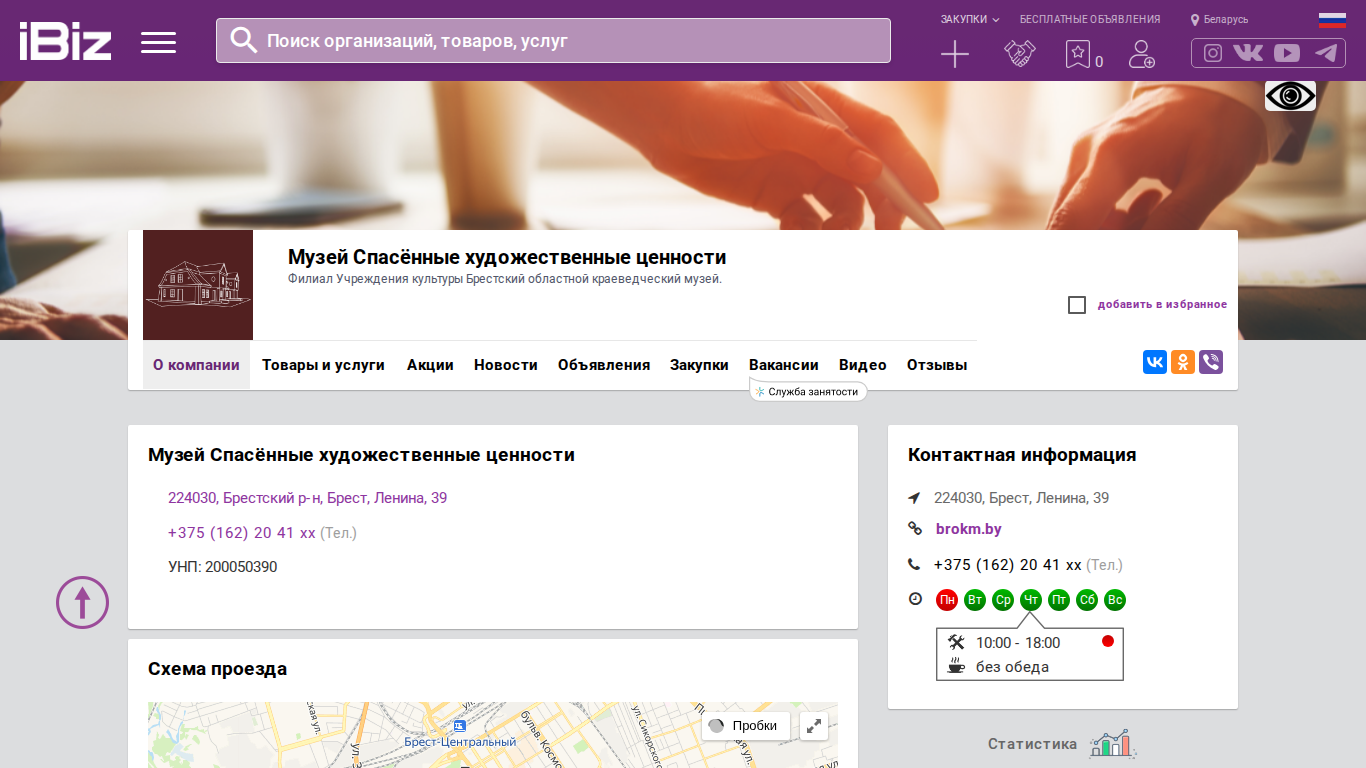Image resolution: width=1366 pixels, height=768 pixels.
Task: Toggle the accessibility eye icon
Action: (x=1290, y=96)
